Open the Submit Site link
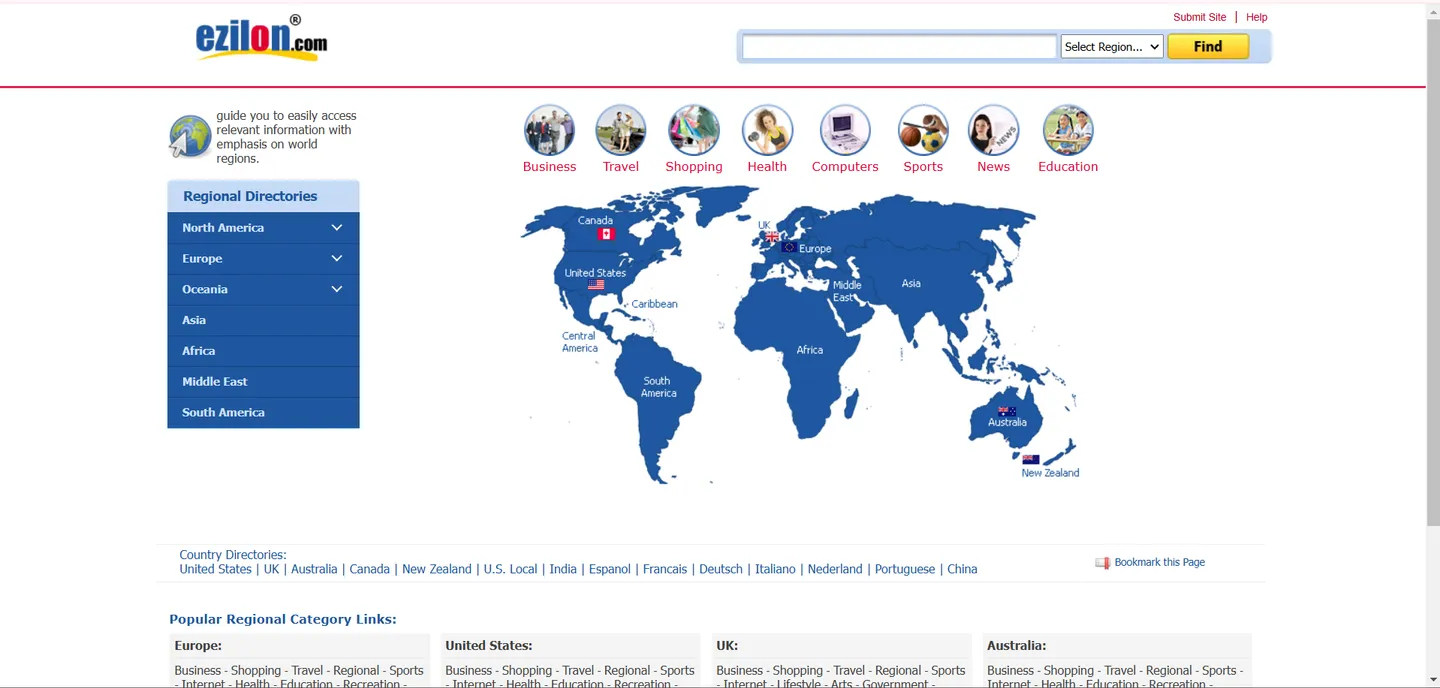The height and width of the screenshot is (688, 1440). pyautogui.click(x=1199, y=17)
